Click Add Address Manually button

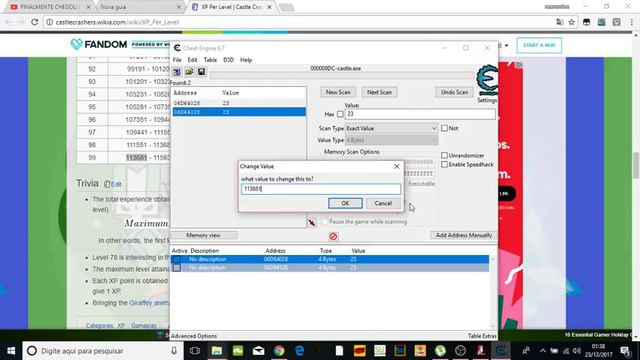[x=464, y=236]
